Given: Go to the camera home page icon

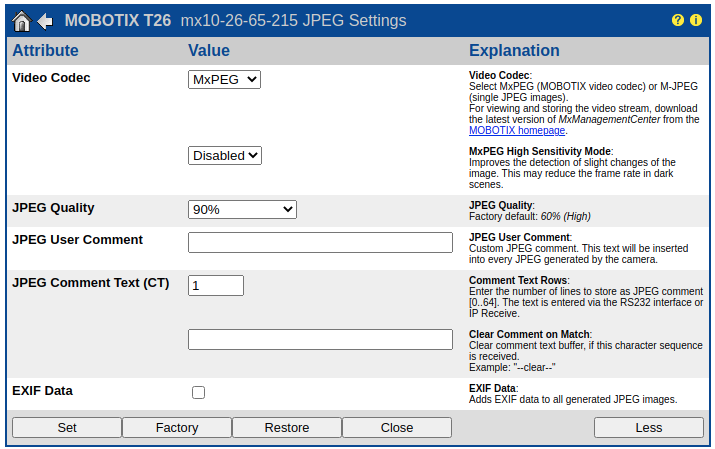Looking at the screenshot, I should coord(21,21).
